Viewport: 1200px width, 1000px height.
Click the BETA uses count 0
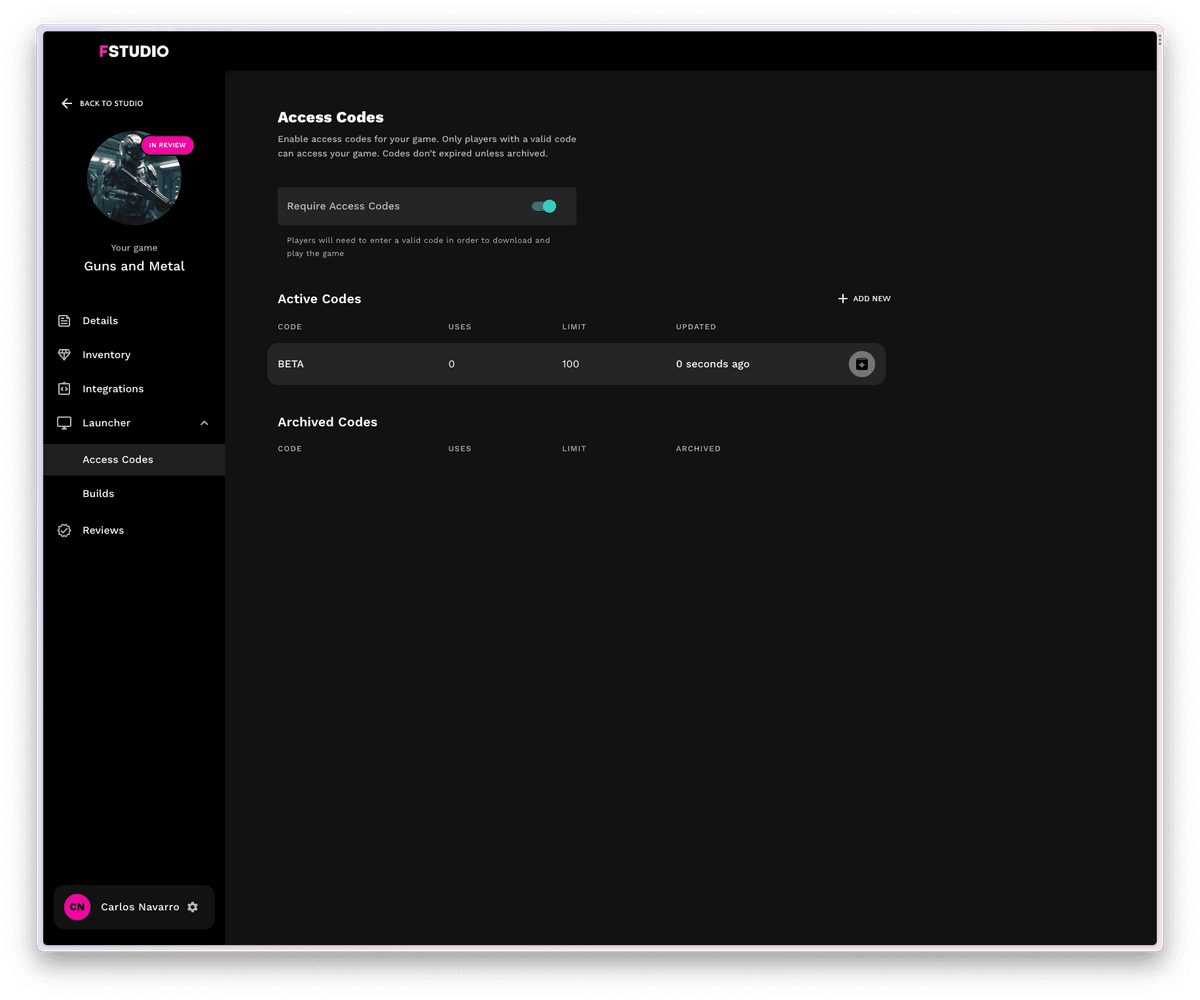452,364
